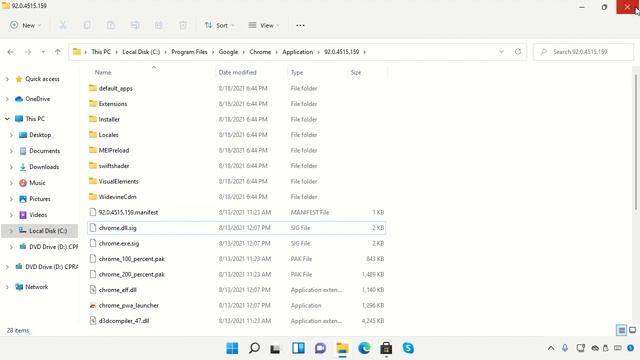Screen dimensions: 640x360
Task: Sort by Type column header
Action: [297, 72]
